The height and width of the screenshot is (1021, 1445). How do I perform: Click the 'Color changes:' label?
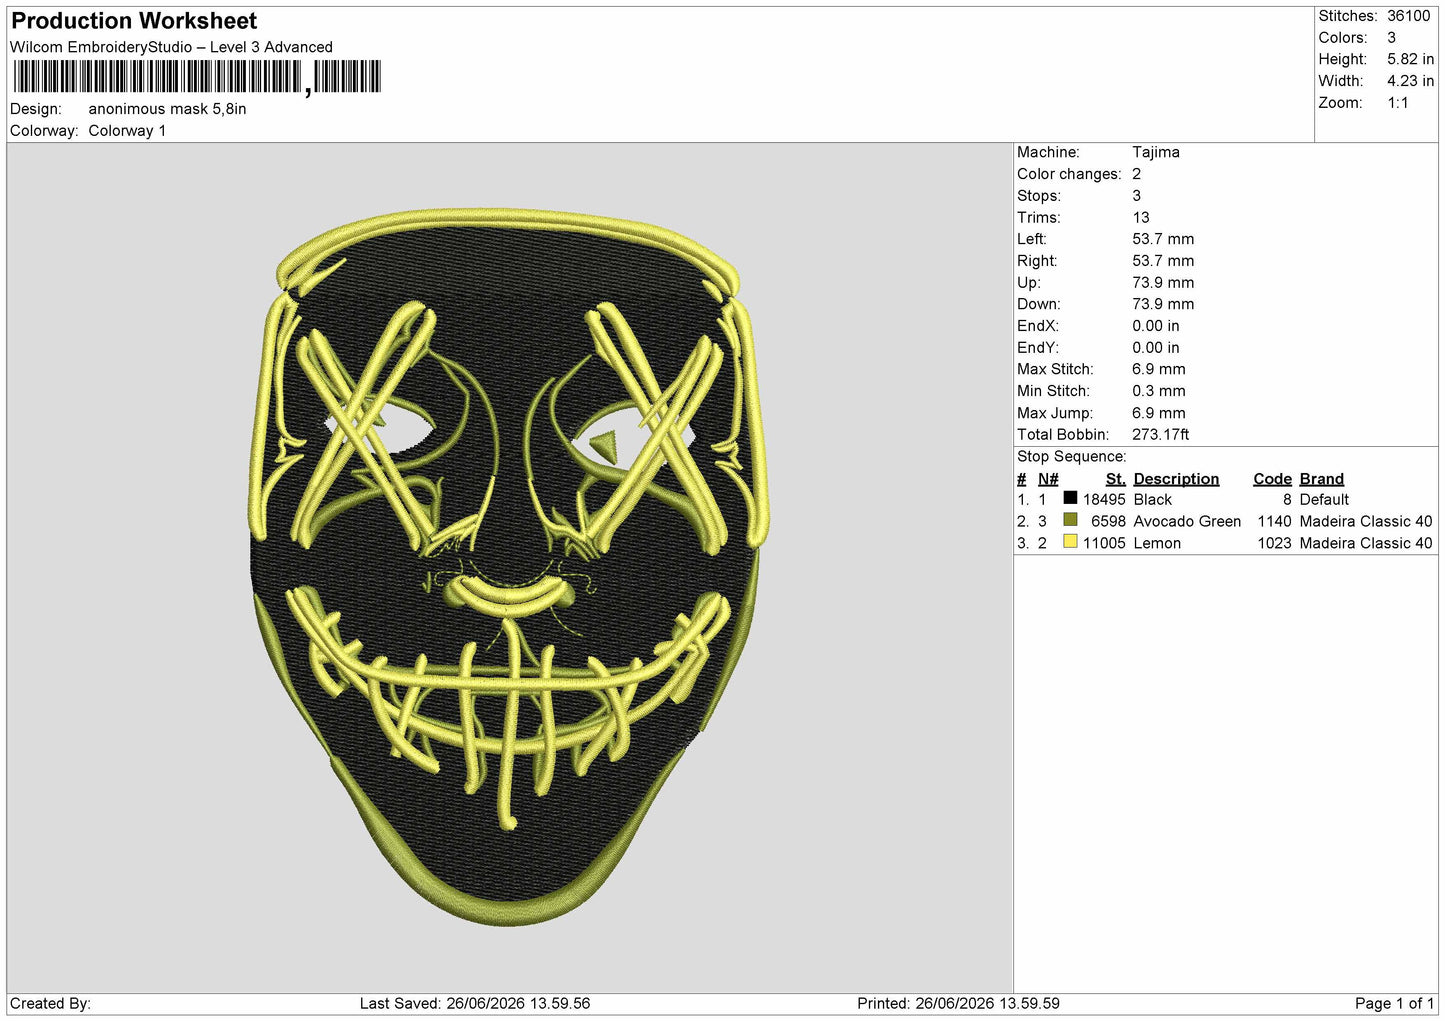(x=1069, y=174)
